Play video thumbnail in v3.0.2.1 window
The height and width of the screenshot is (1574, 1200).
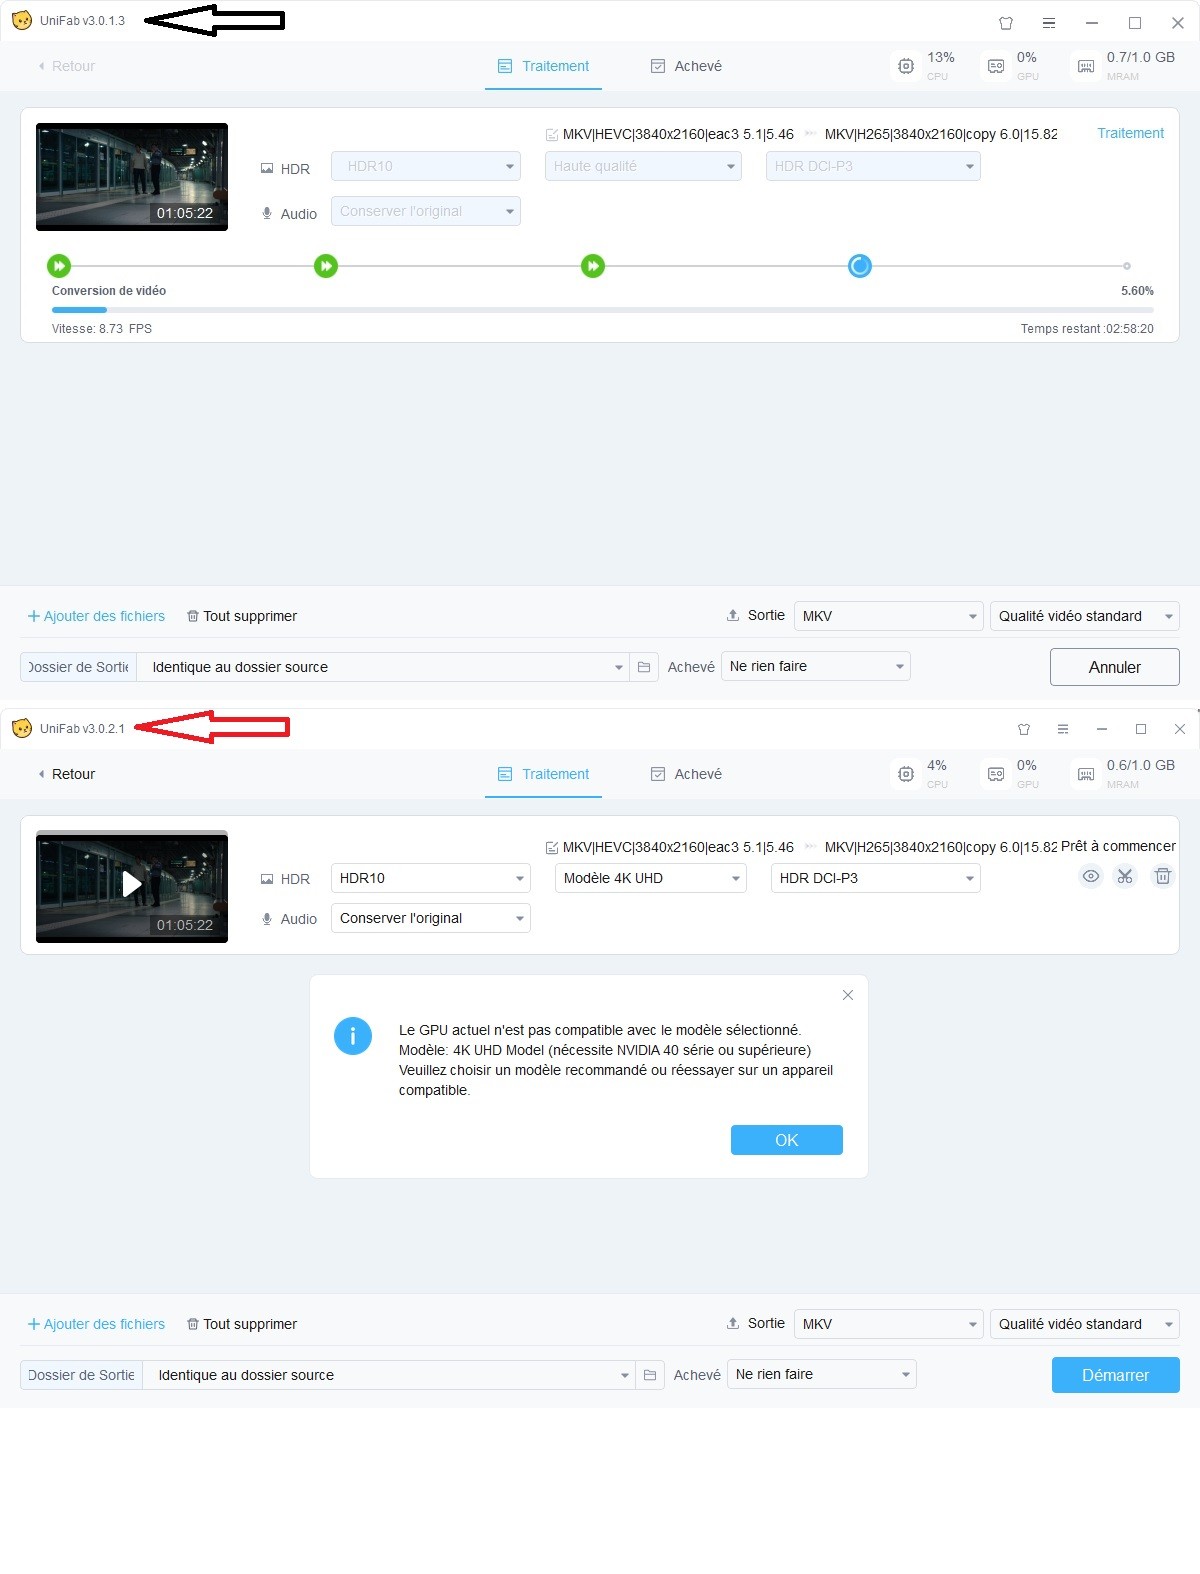pyautogui.click(x=132, y=884)
